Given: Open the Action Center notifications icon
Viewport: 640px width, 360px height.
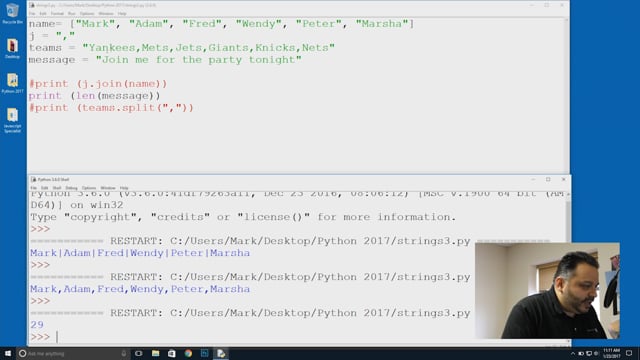Looking at the screenshot, I should click(629, 353).
